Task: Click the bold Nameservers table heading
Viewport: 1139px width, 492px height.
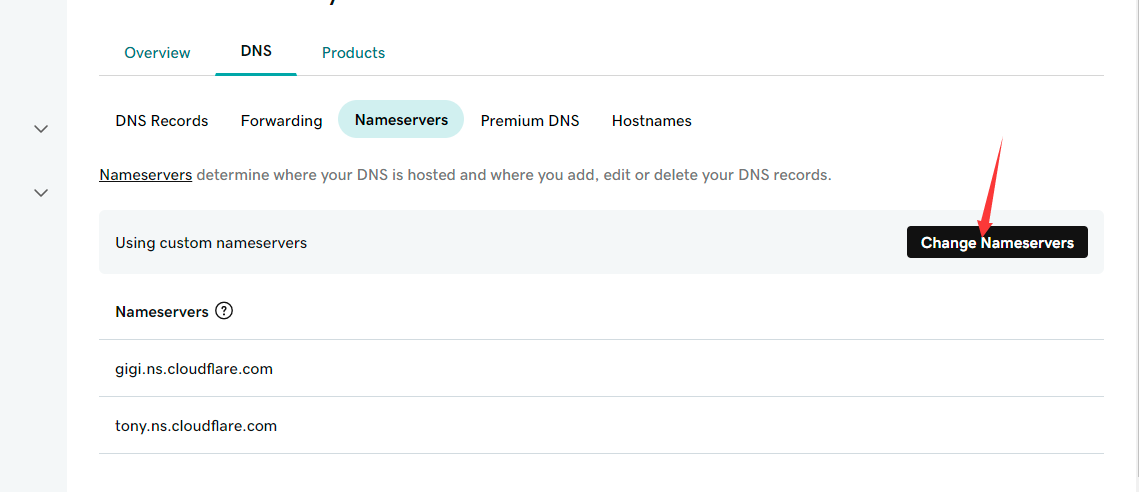Action: coord(162,311)
